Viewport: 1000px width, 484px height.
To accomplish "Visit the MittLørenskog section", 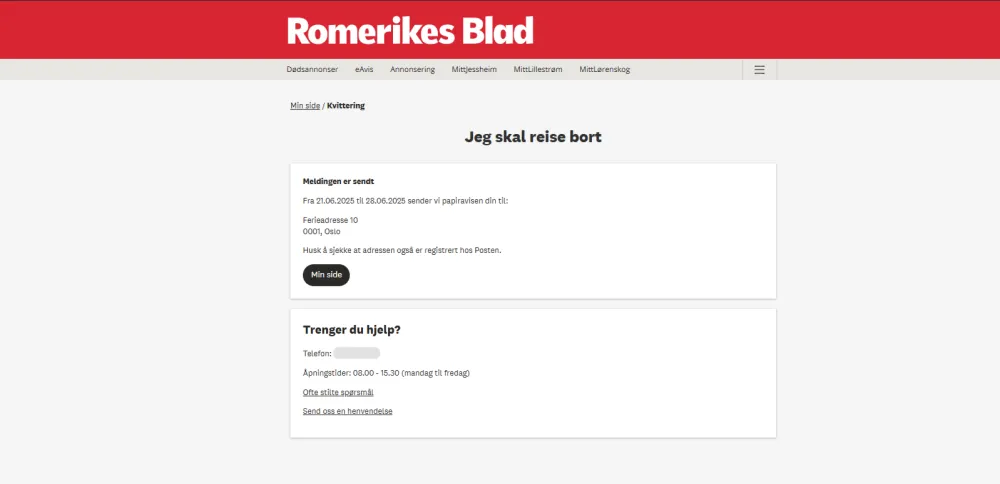I will [604, 70].
